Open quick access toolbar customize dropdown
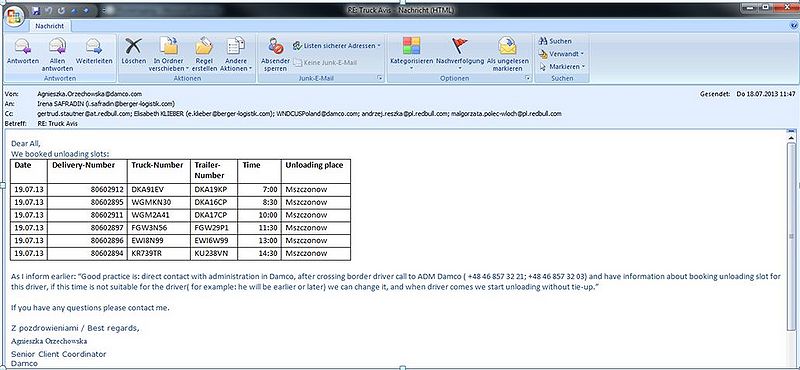 tap(105, 10)
